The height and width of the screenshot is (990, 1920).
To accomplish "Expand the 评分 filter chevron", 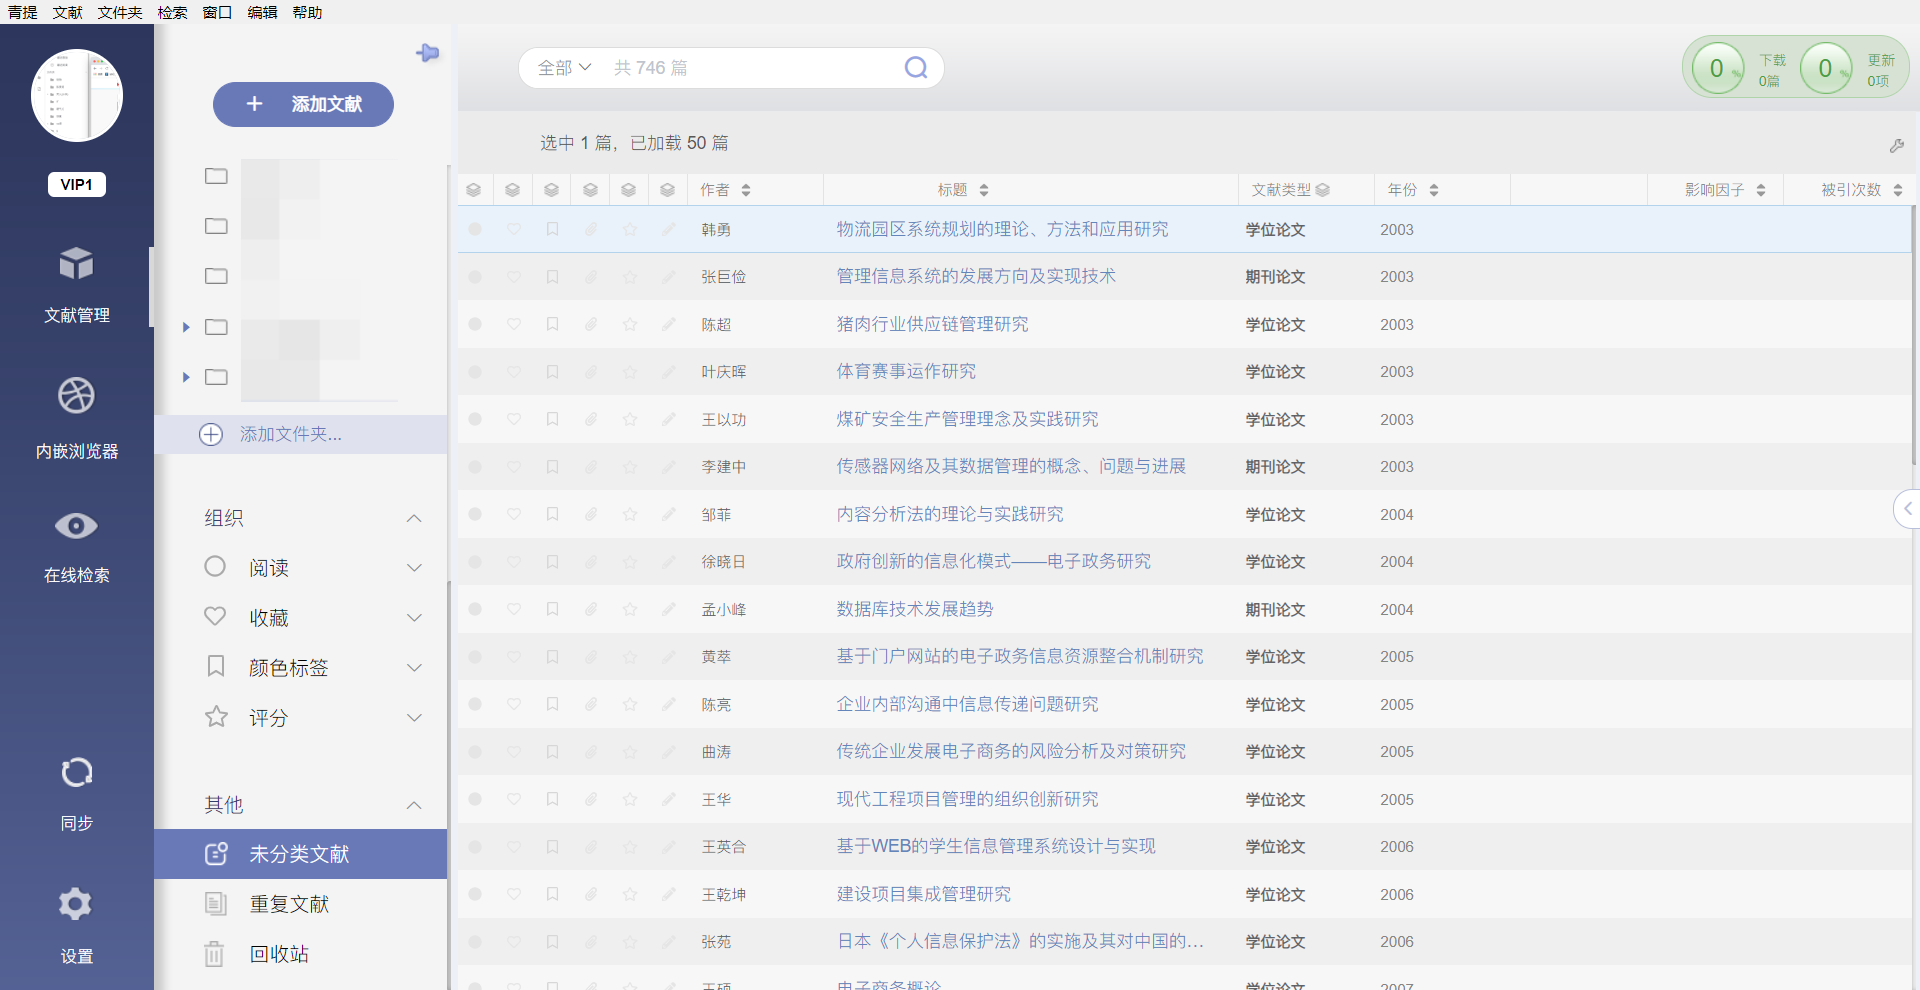I will pos(414,718).
